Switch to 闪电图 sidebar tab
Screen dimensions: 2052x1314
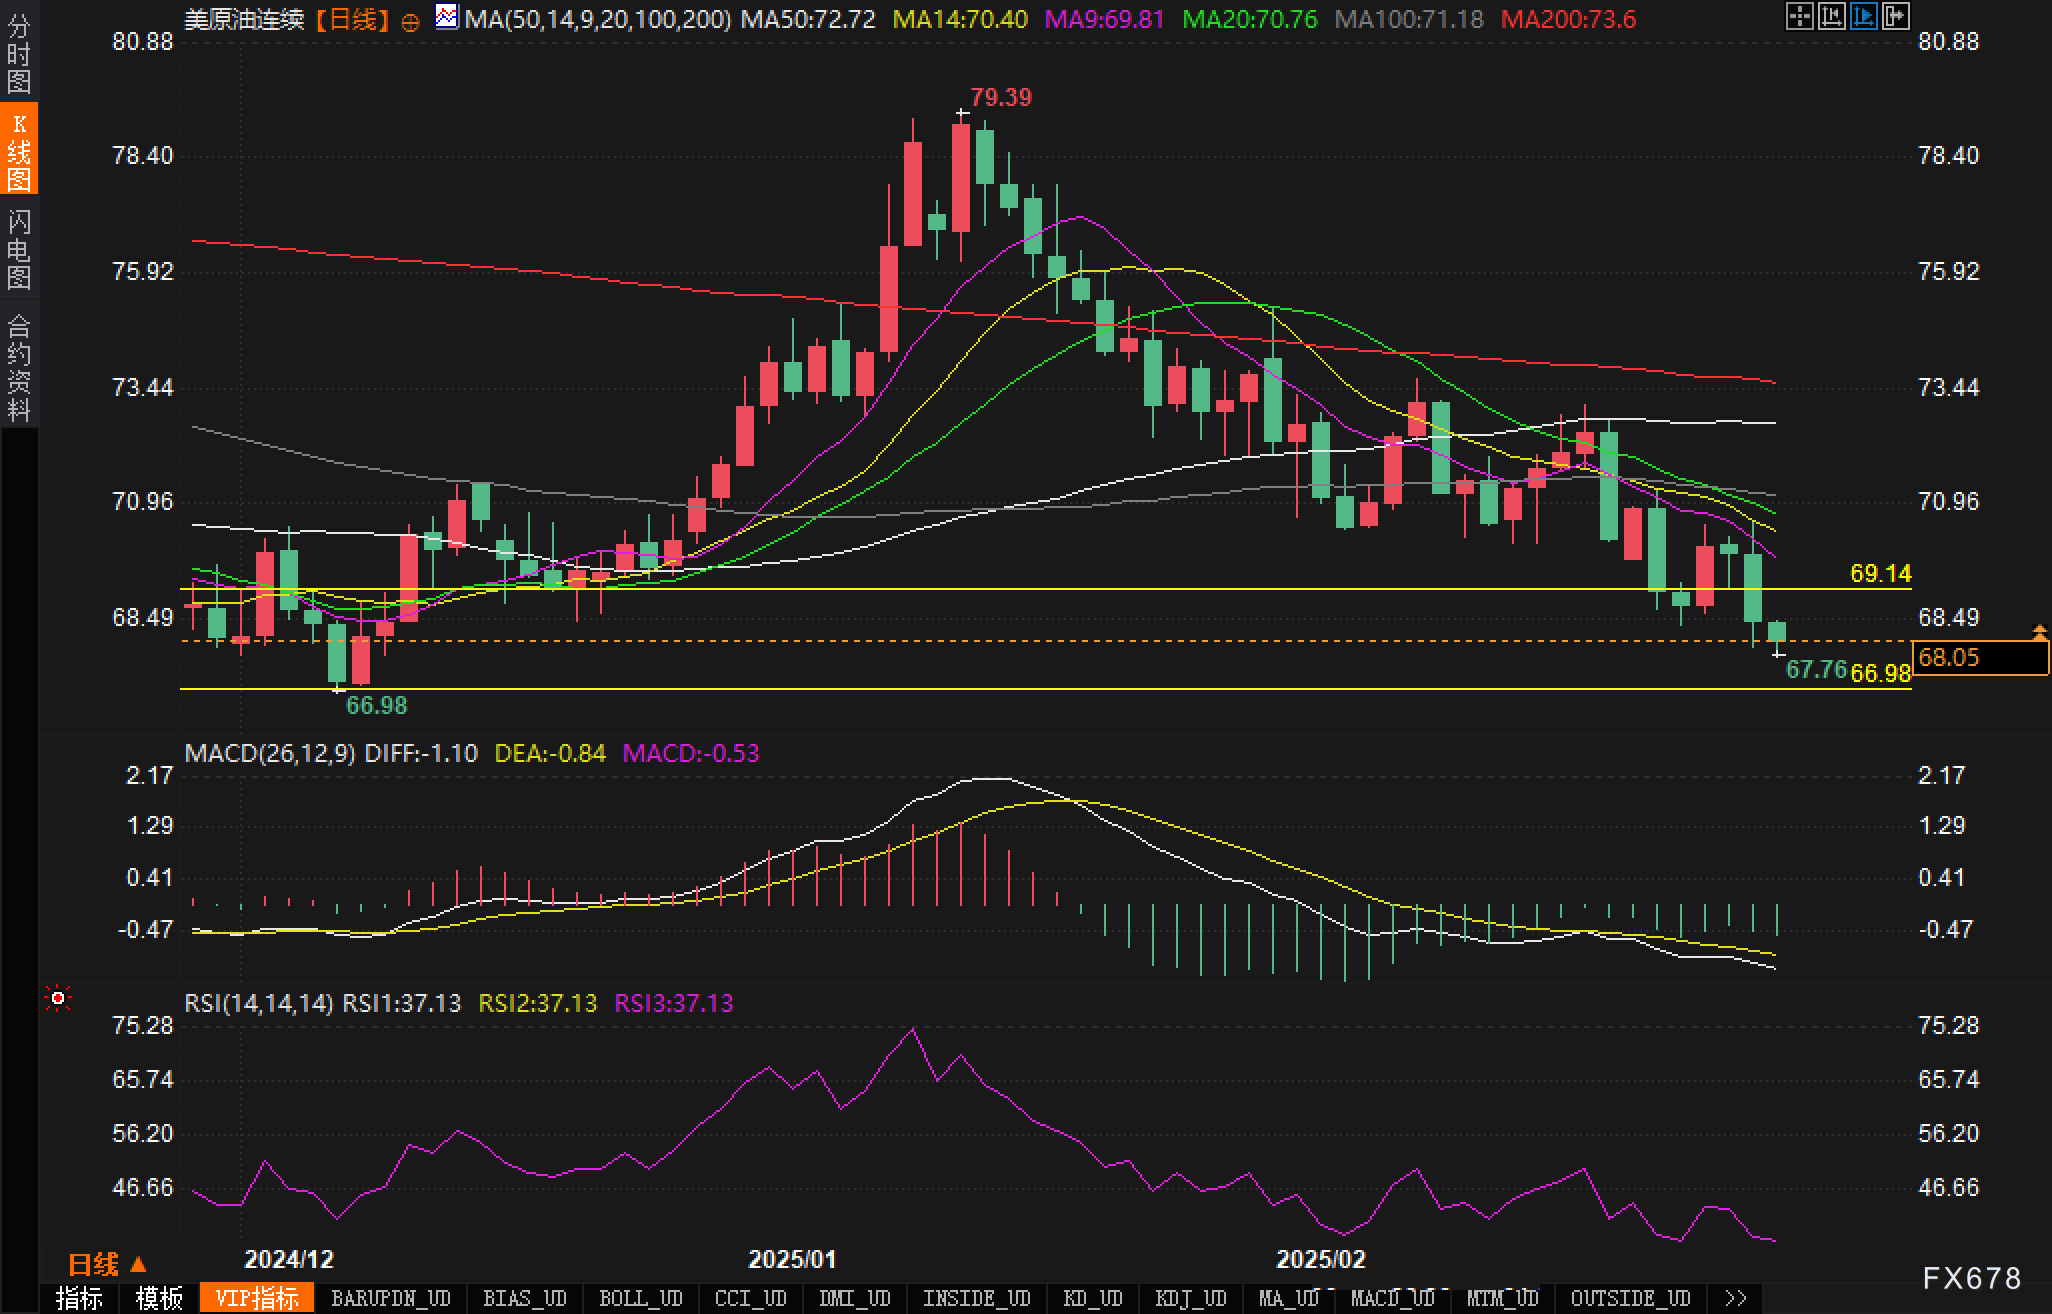tap(19, 249)
